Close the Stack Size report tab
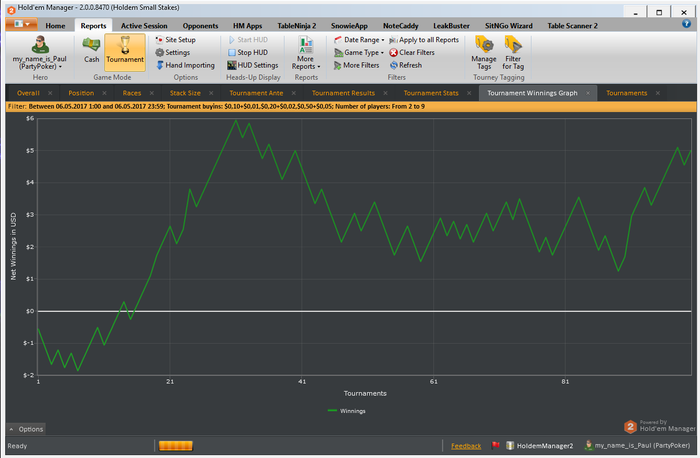This screenshot has width=700, height=458. (x=211, y=93)
